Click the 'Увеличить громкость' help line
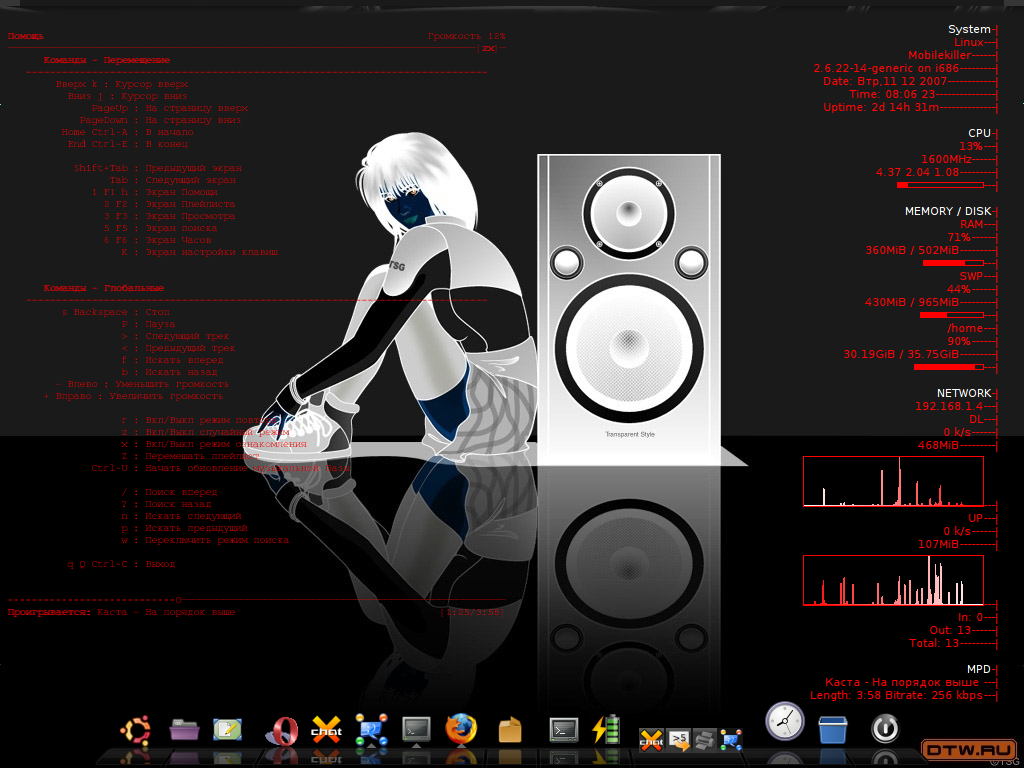This screenshot has width=1024, height=768. [x=133, y=396]
